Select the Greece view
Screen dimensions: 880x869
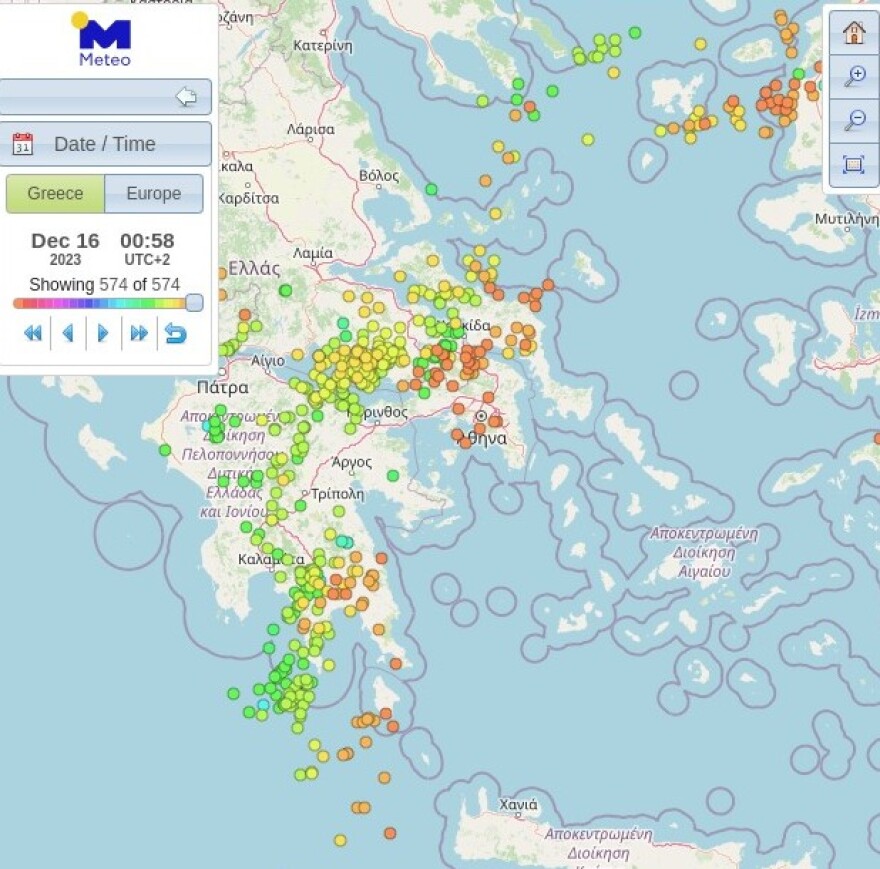point(55,193)
